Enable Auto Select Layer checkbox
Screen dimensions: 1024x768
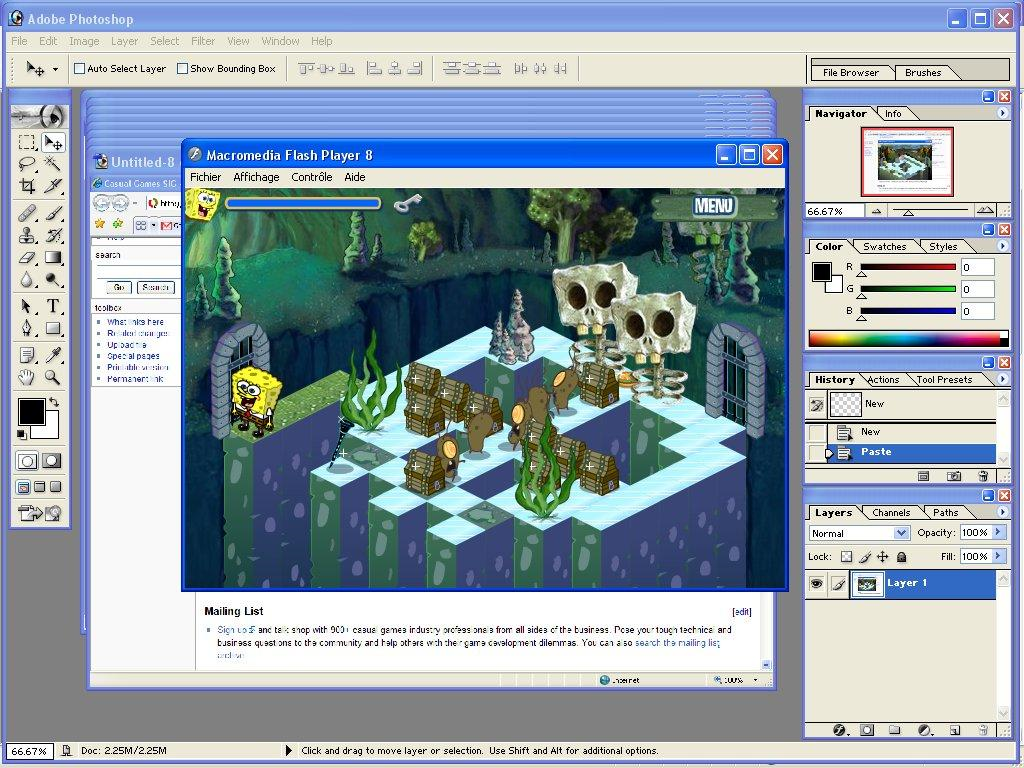click(80, 69)
